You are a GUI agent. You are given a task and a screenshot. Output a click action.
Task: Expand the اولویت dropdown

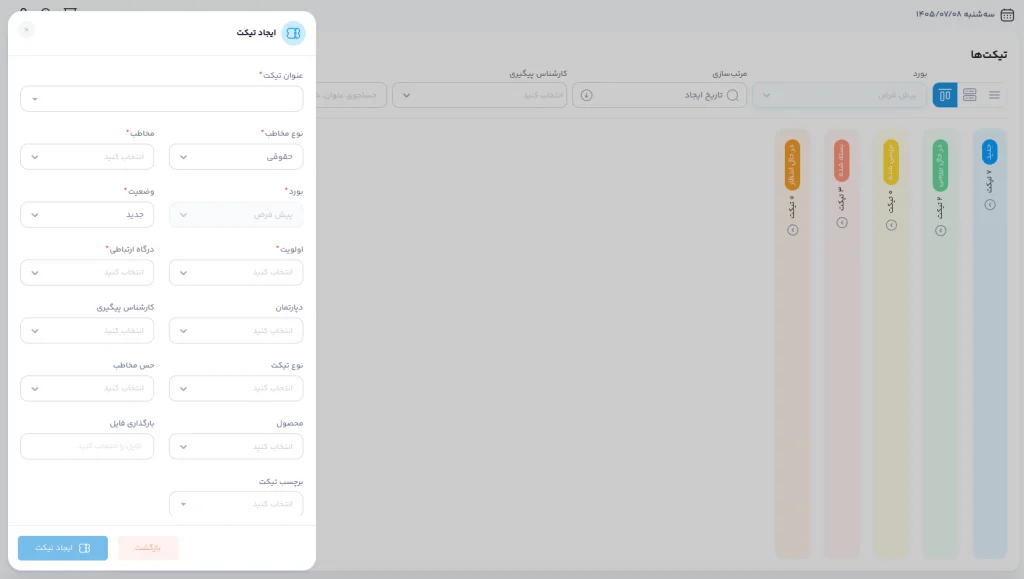(x=236, y=272)
